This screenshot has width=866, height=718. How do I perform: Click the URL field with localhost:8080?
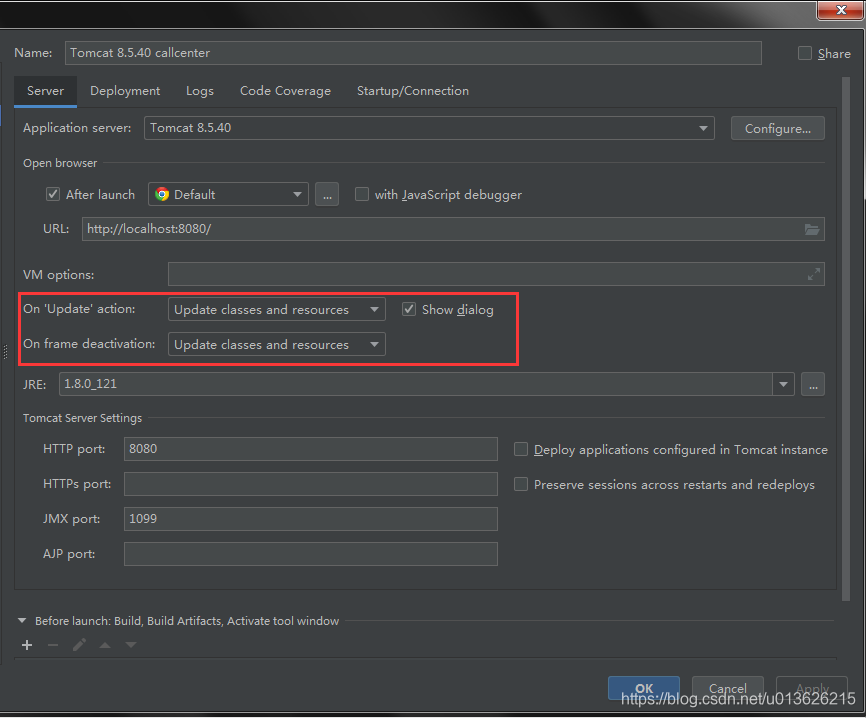pos(453,229)
